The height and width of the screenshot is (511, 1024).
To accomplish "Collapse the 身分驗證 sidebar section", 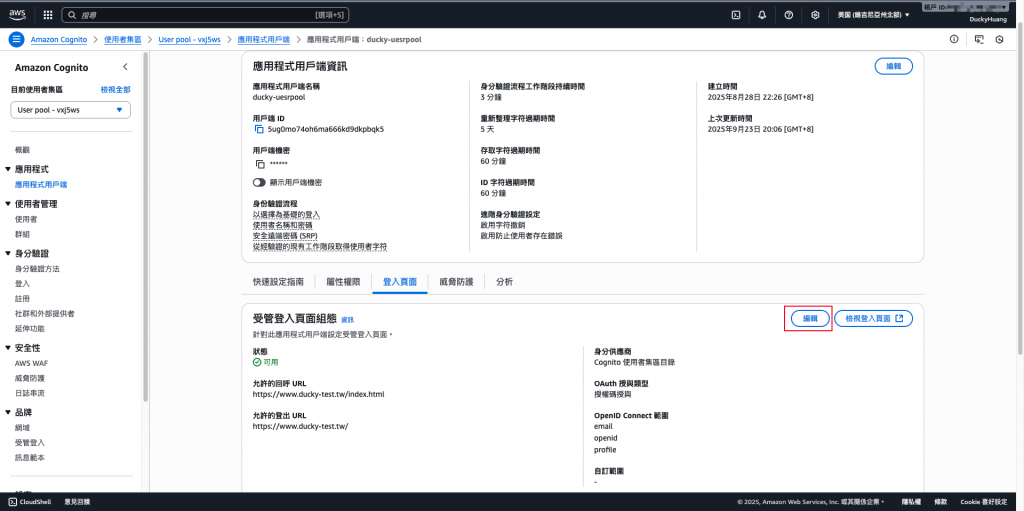I will [8, 254].
